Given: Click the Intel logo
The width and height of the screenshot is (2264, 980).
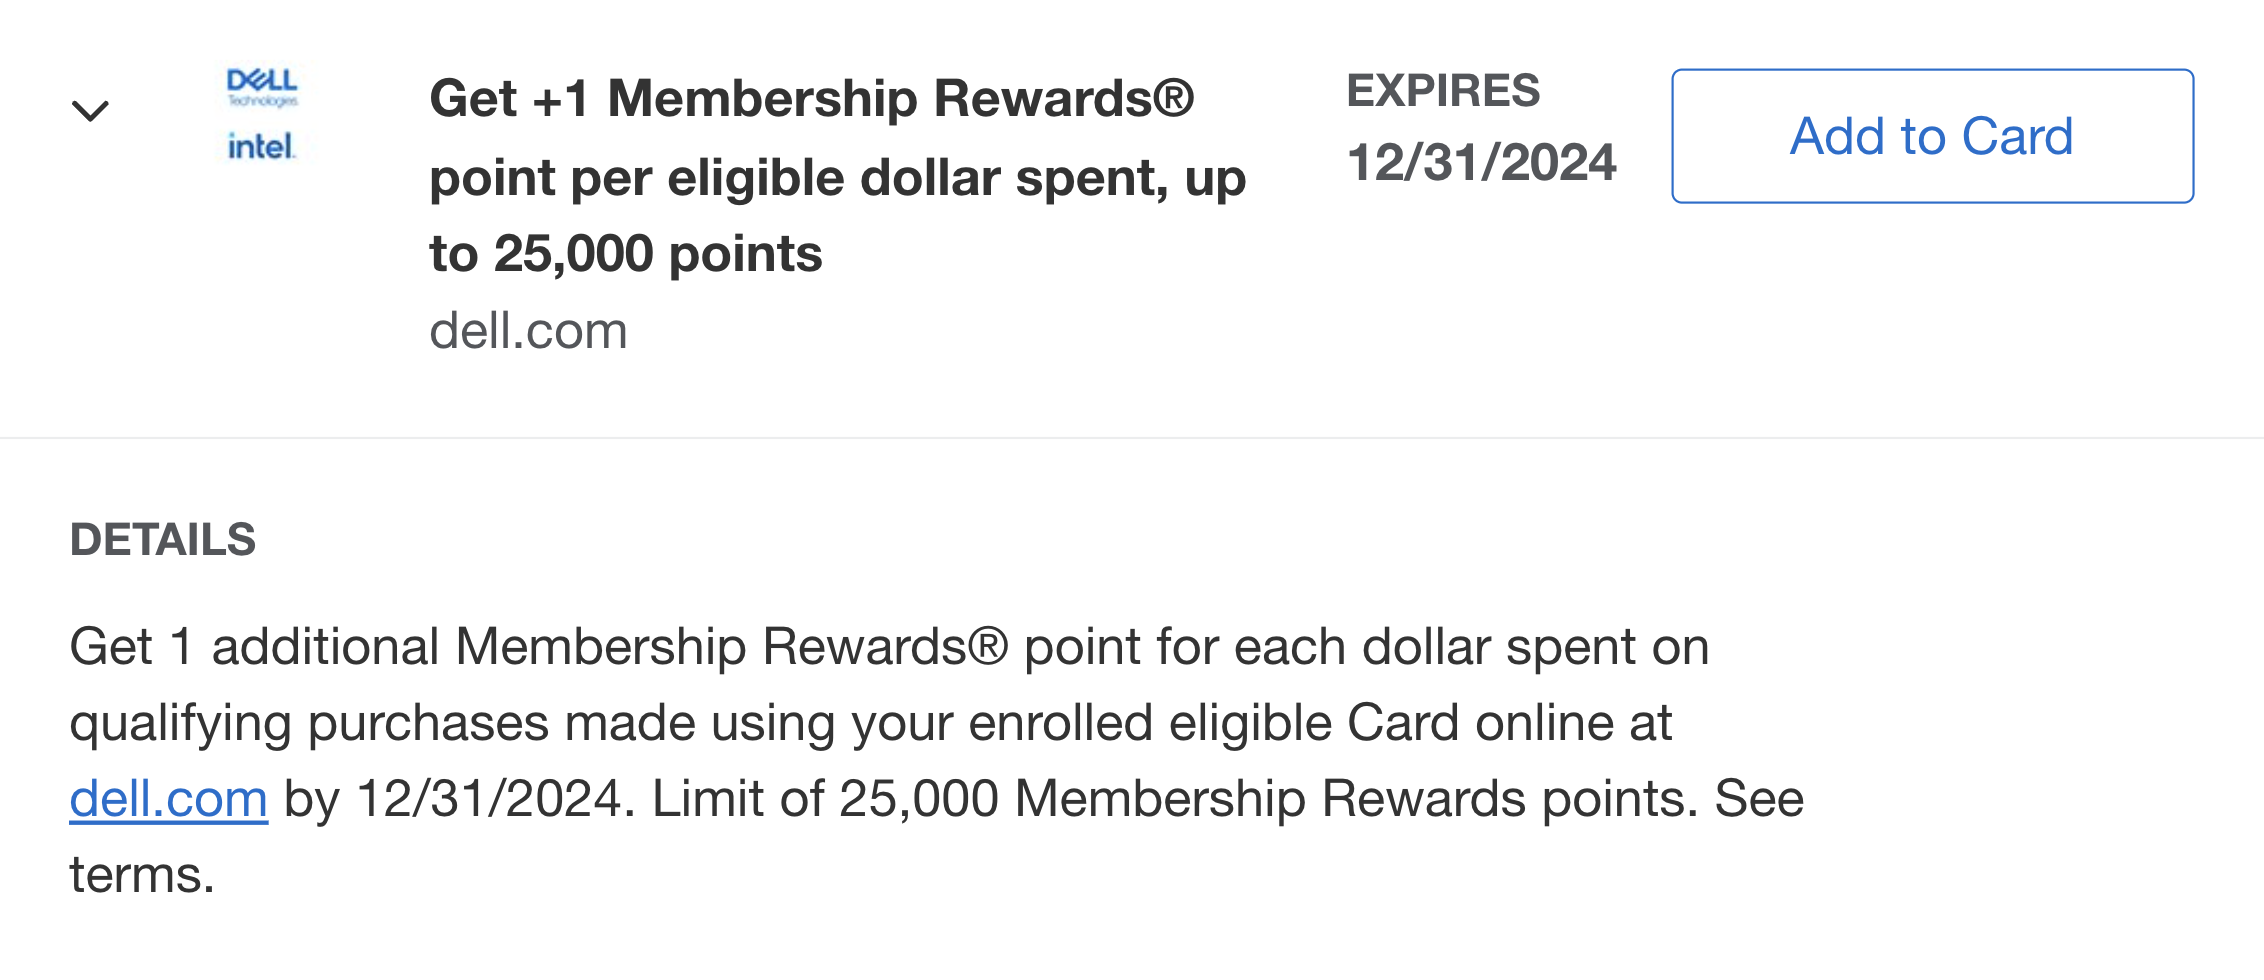Looking at the screenshot, I should click(260, 148).
